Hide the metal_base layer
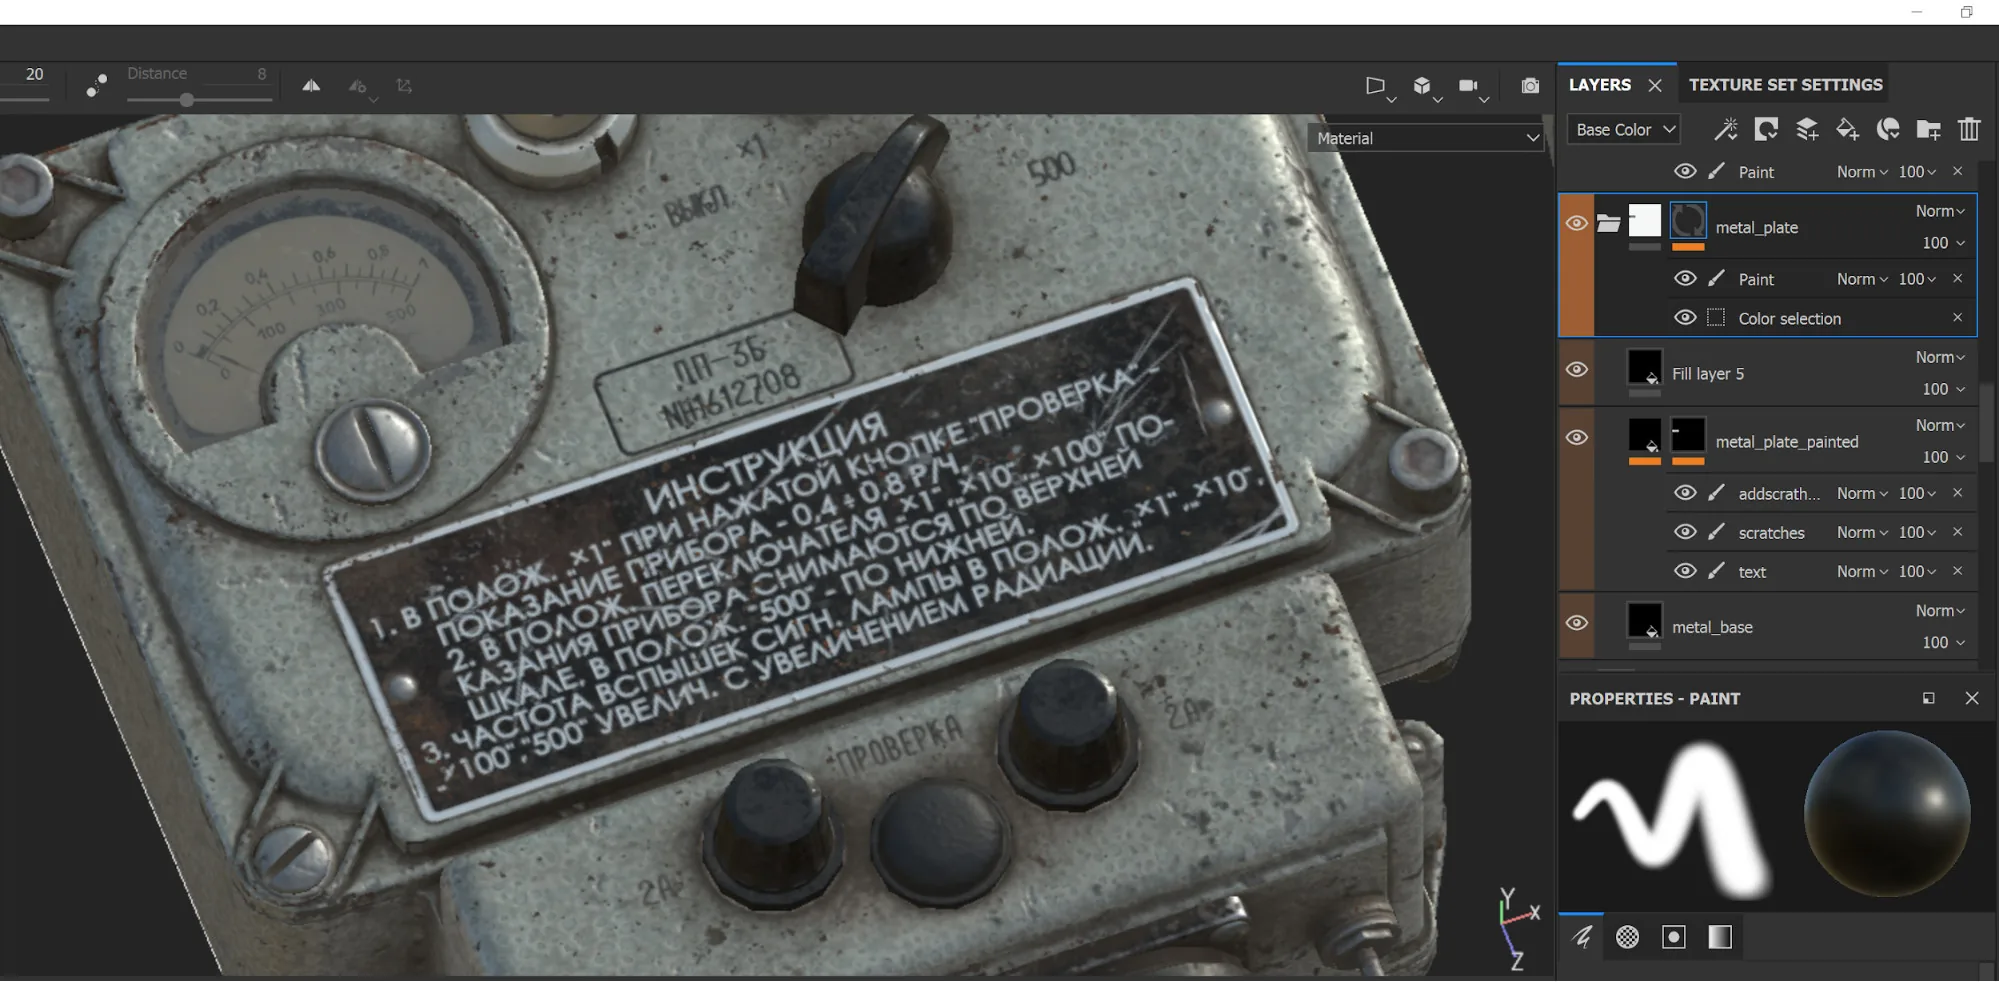The width and height of the screenshot is (1999, 982). click(x=1576, y=623)
